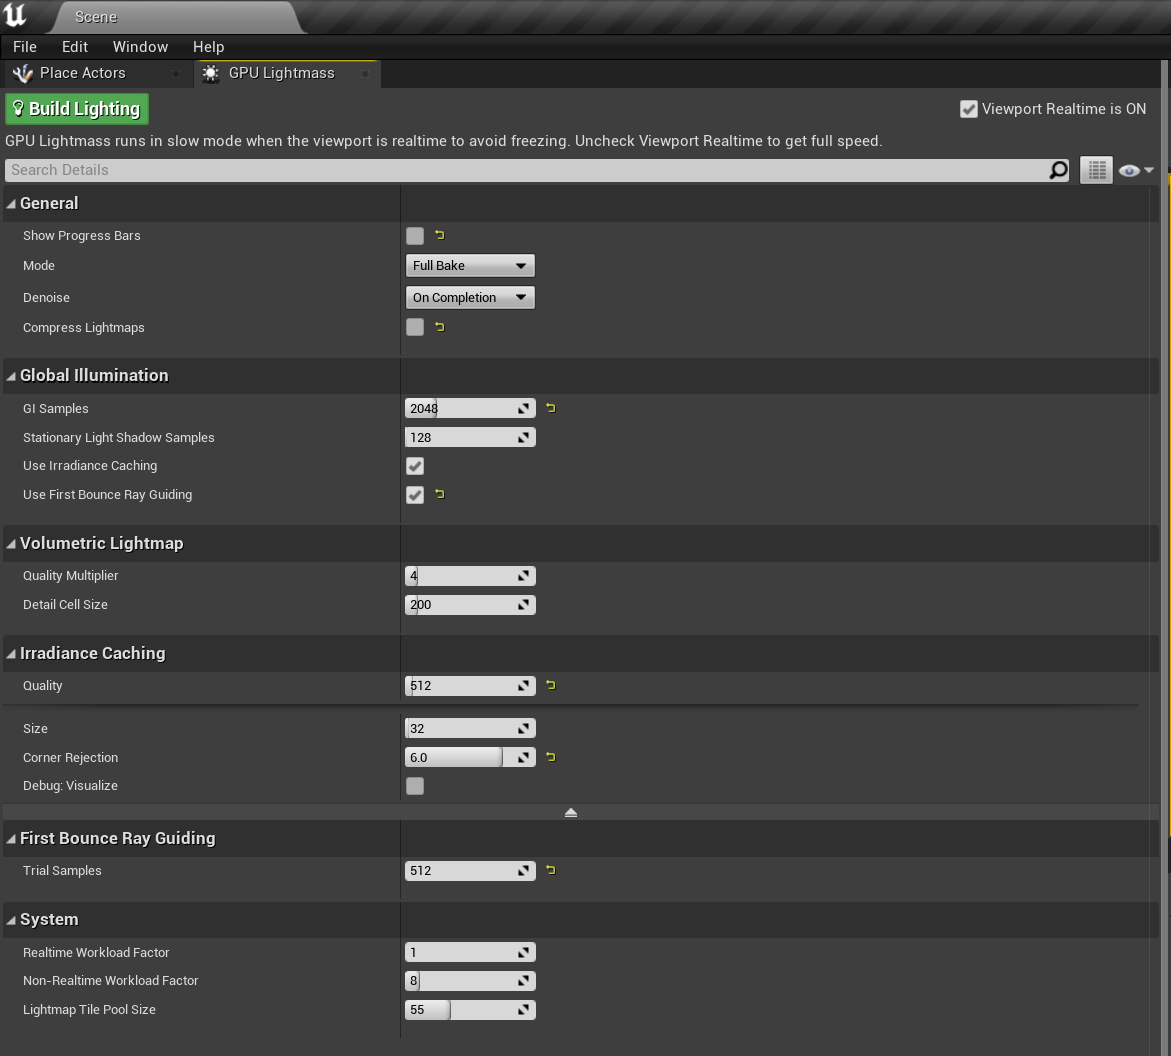Collapse the Volumetric Lightmap section
This screenshot has height=1056, width=1171.
point(11,544)
